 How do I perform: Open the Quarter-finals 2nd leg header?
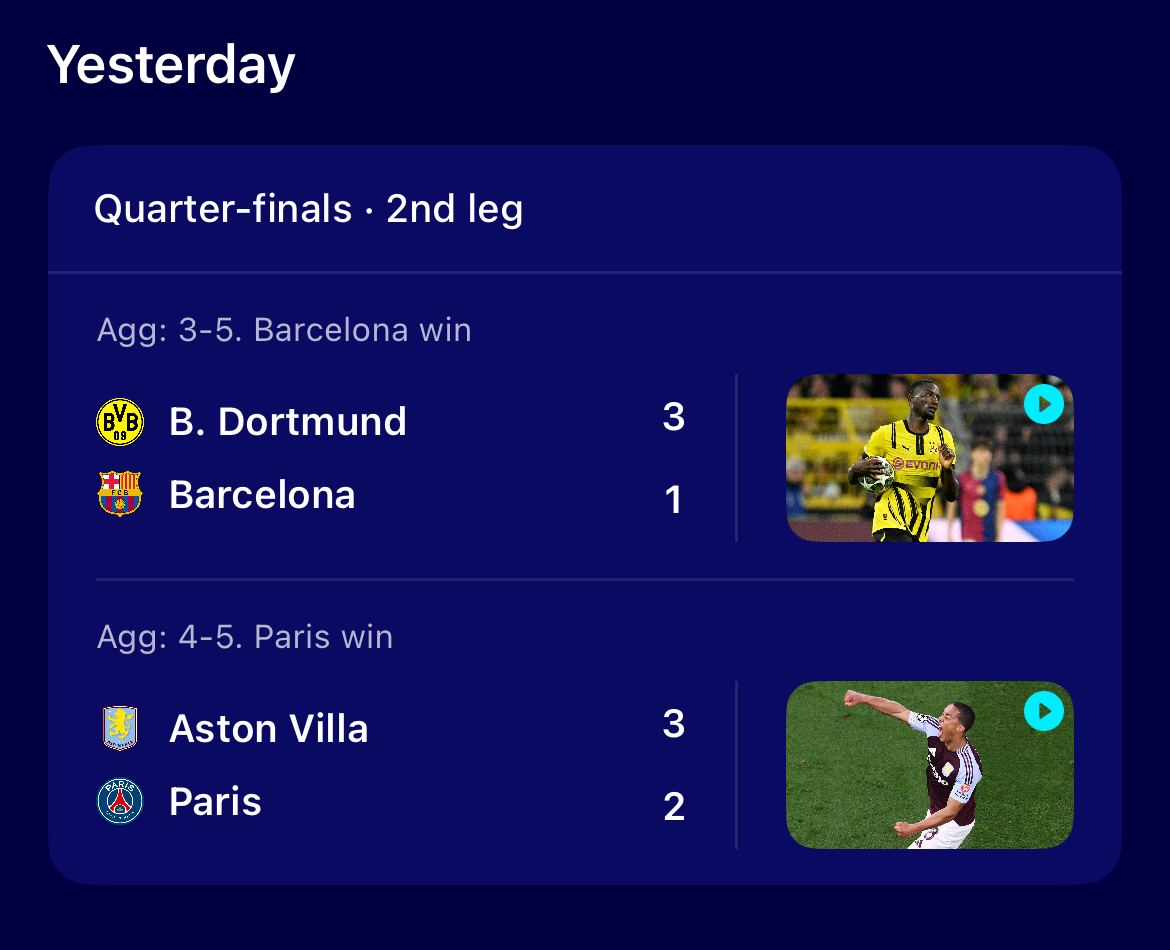[308, 208]
